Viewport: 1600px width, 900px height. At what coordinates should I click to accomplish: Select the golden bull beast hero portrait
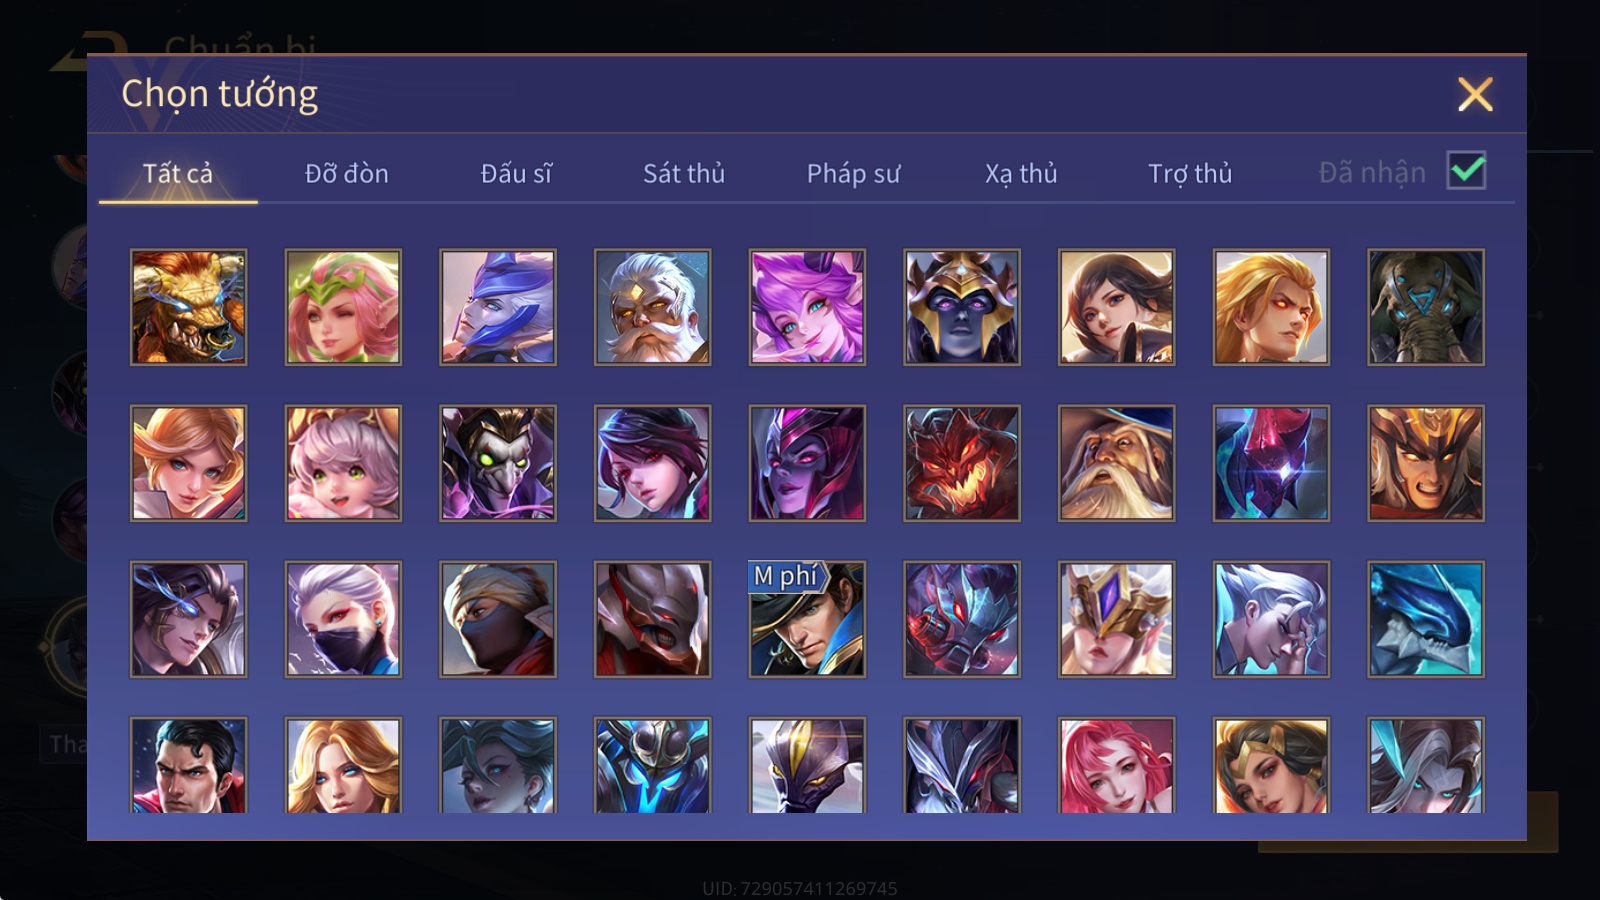(x=188, y=307)
